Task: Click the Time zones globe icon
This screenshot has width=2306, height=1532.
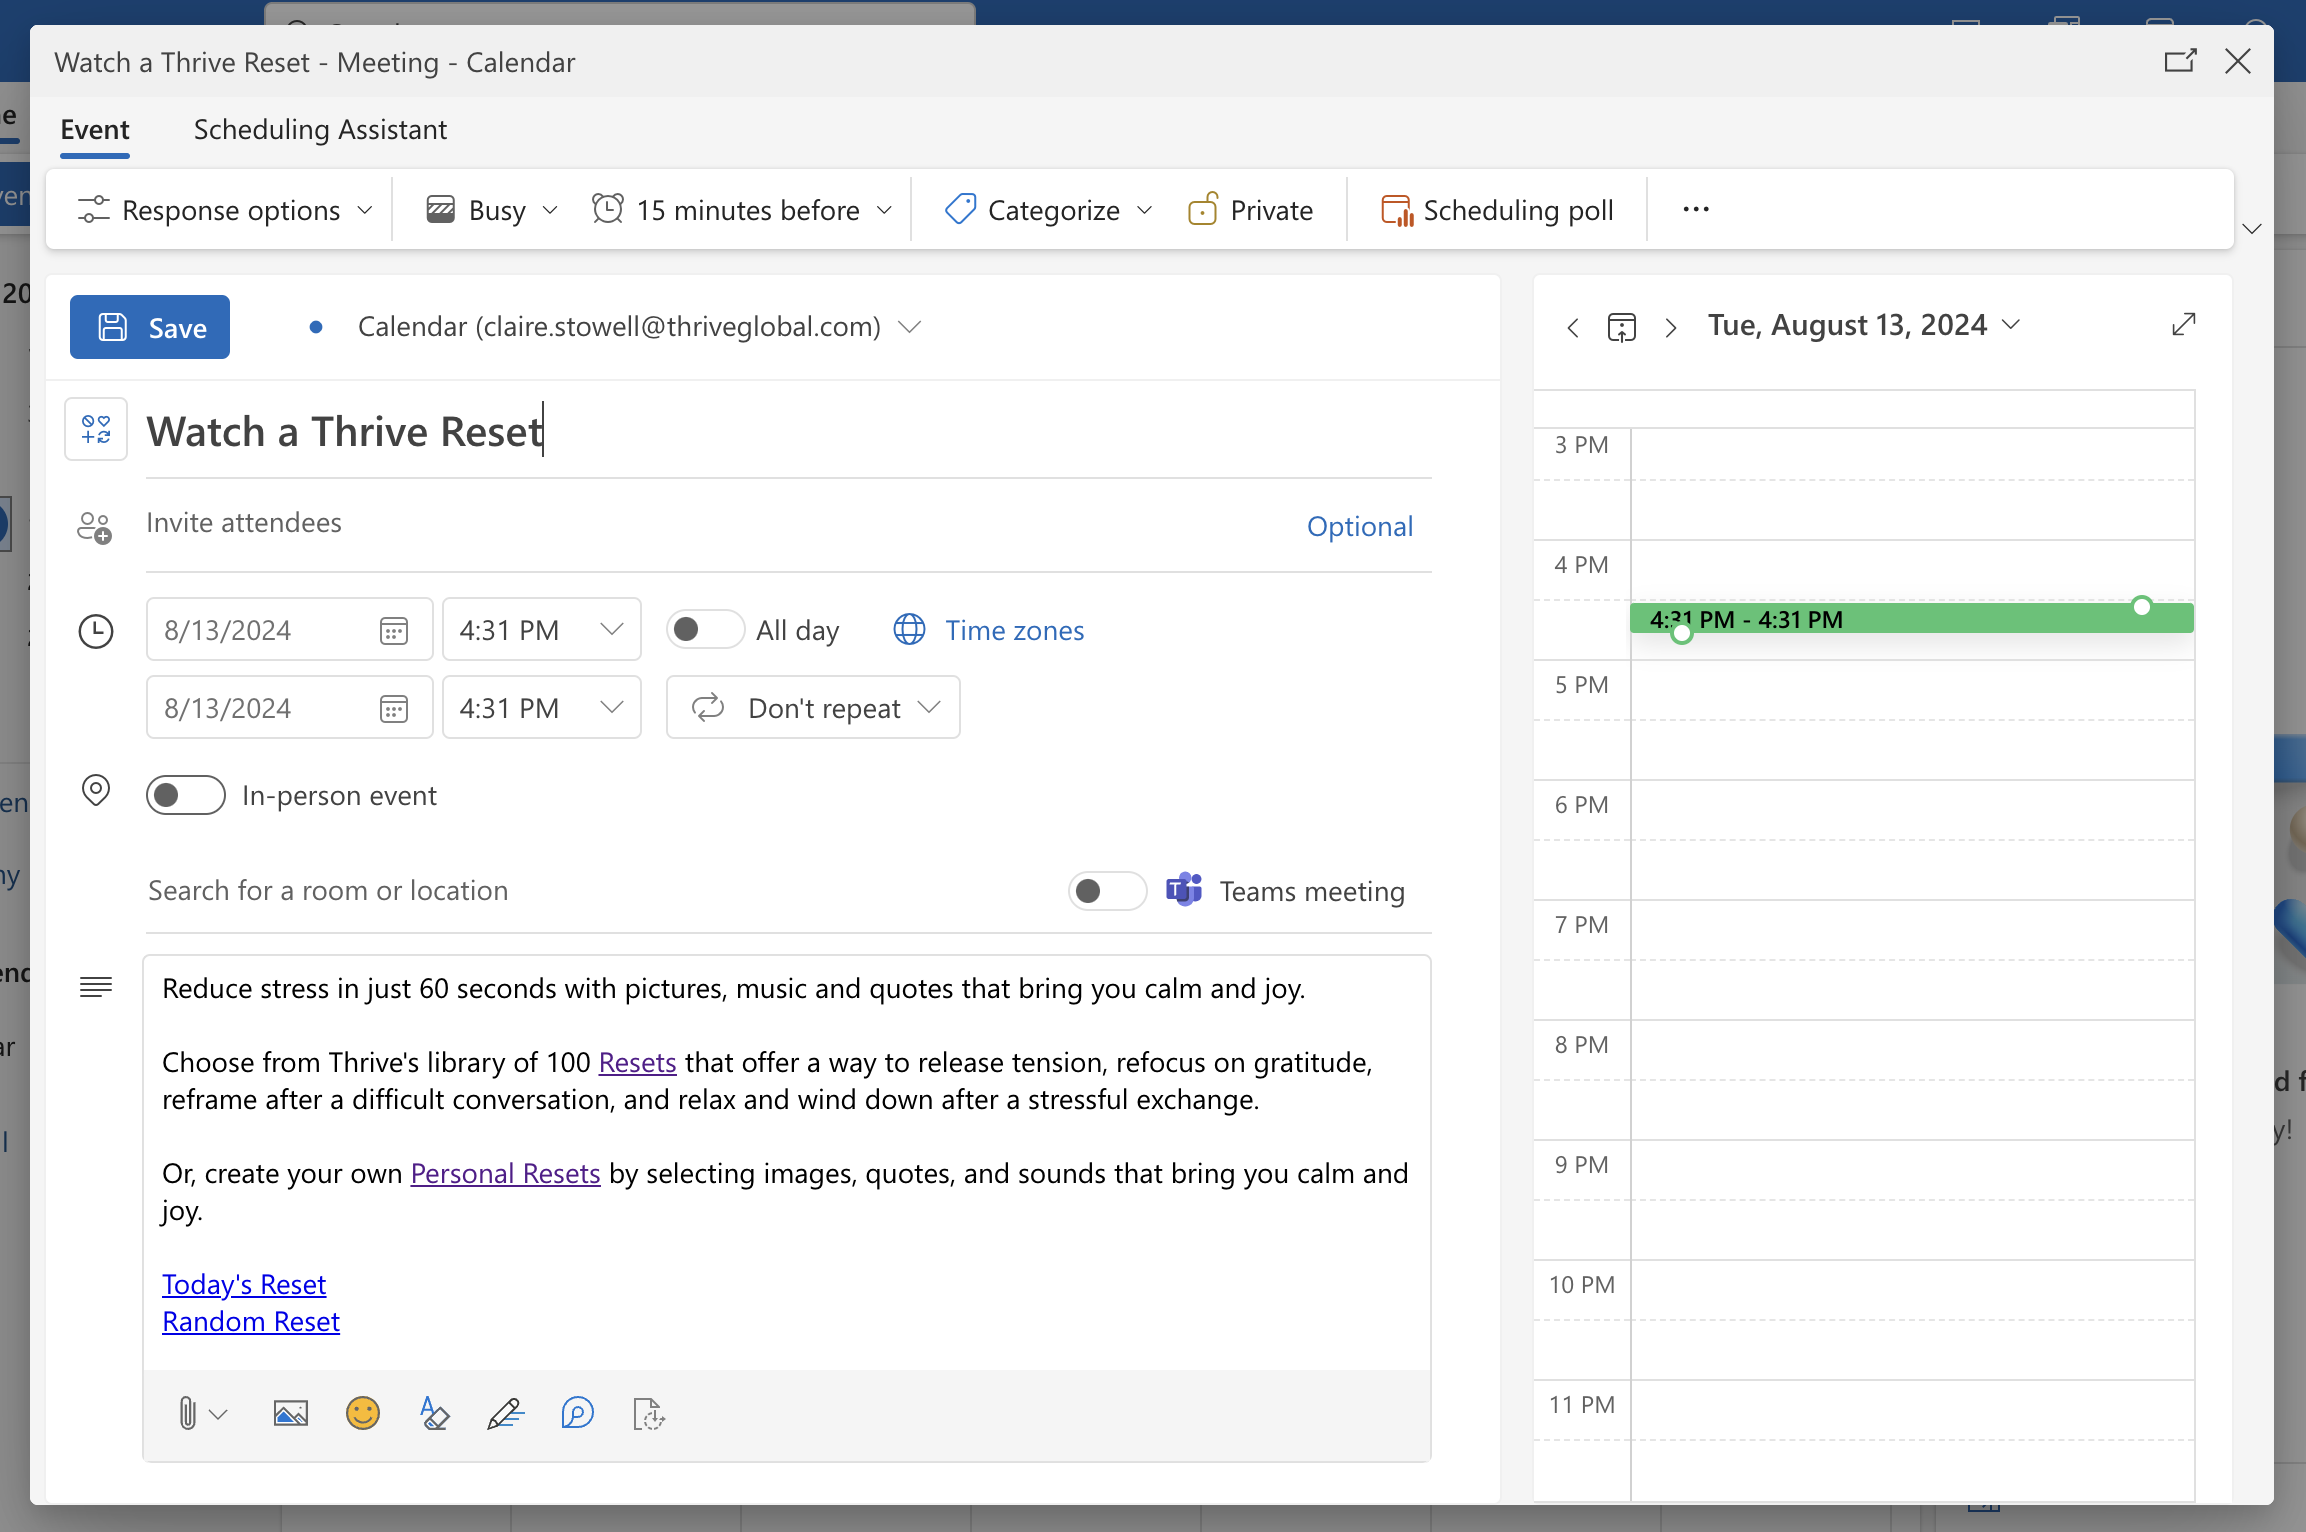Action: point(910,630)
